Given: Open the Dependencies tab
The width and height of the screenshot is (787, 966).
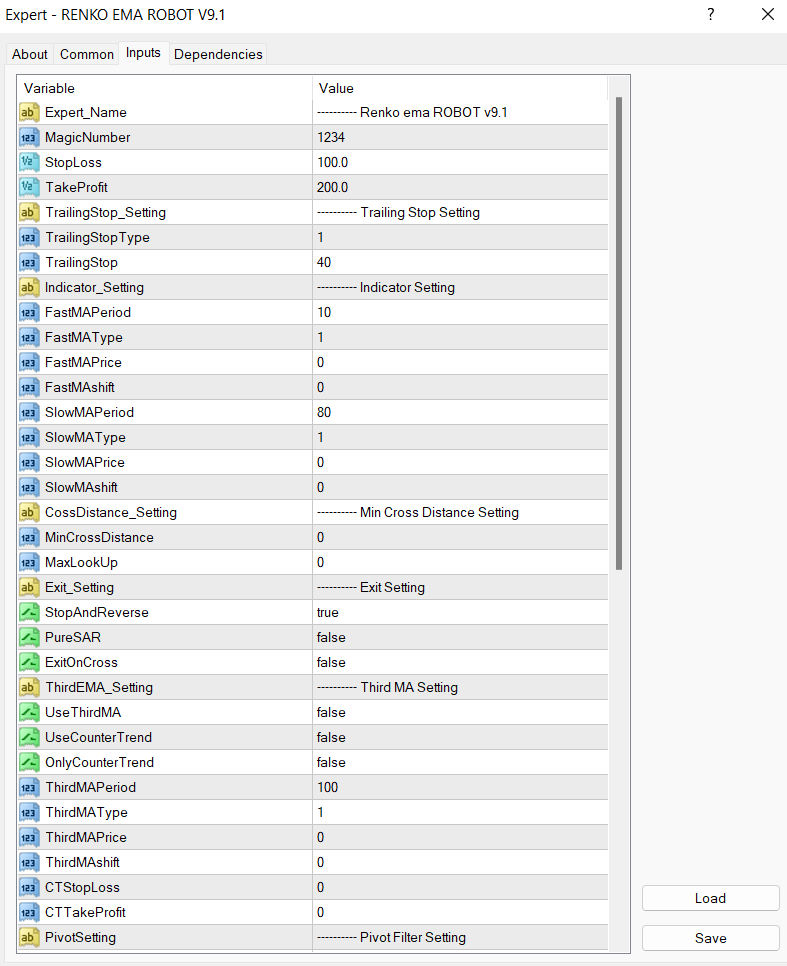Looking at the screenshot, I should [x=218, y=54].
